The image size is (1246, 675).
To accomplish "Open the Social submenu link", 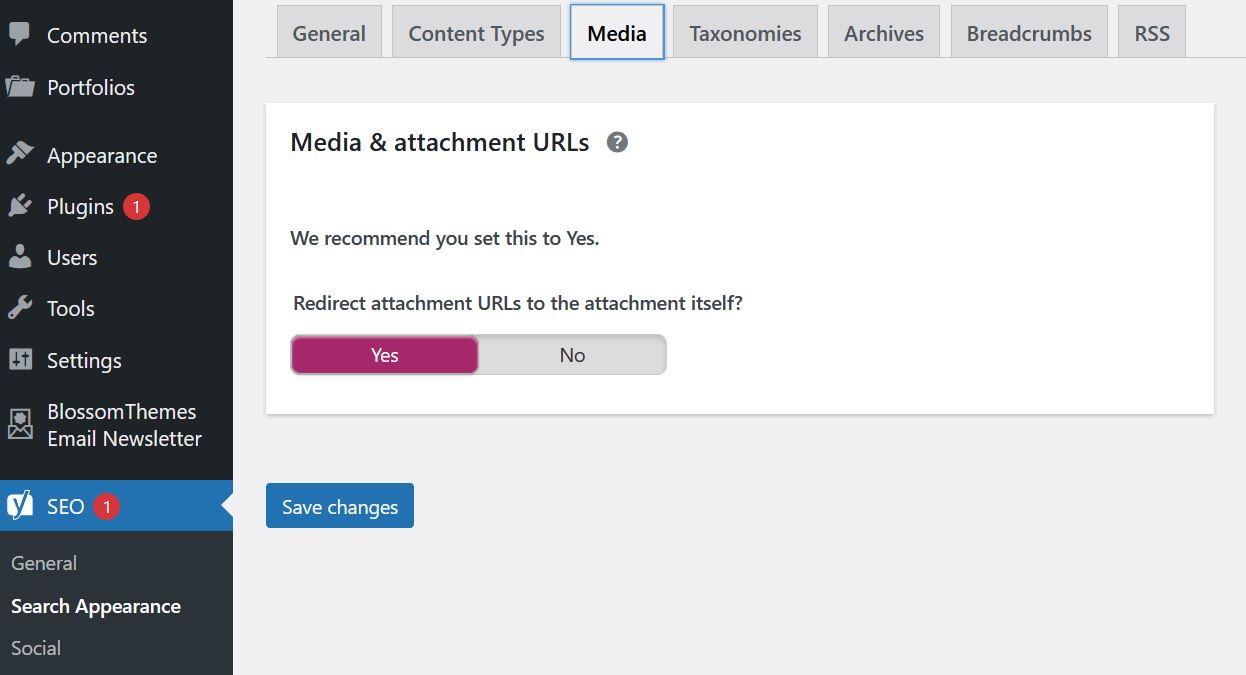I will (36, 648).
